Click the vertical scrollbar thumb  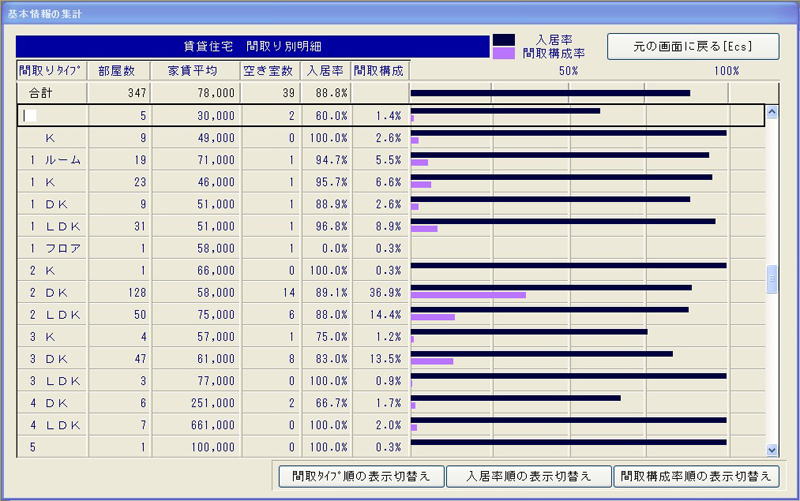pos(771,280)
